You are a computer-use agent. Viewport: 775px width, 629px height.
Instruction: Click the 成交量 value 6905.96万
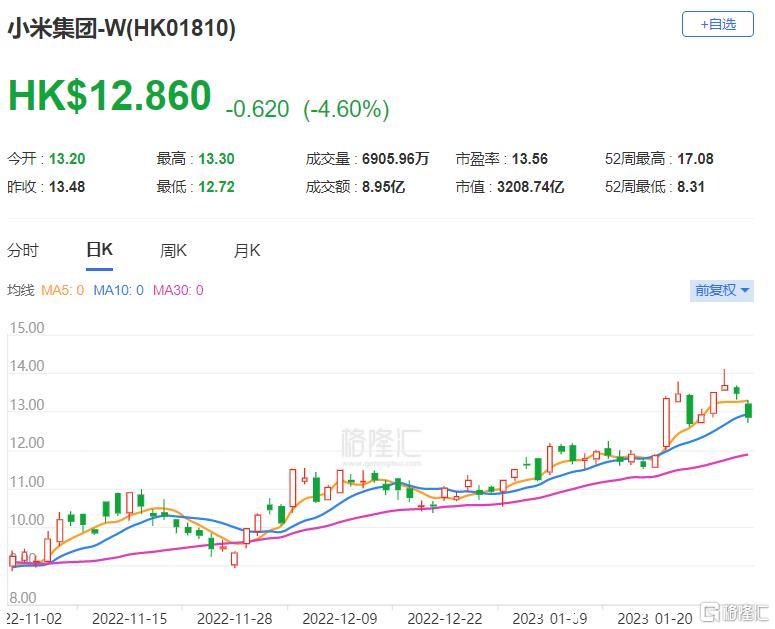point(395,159)
